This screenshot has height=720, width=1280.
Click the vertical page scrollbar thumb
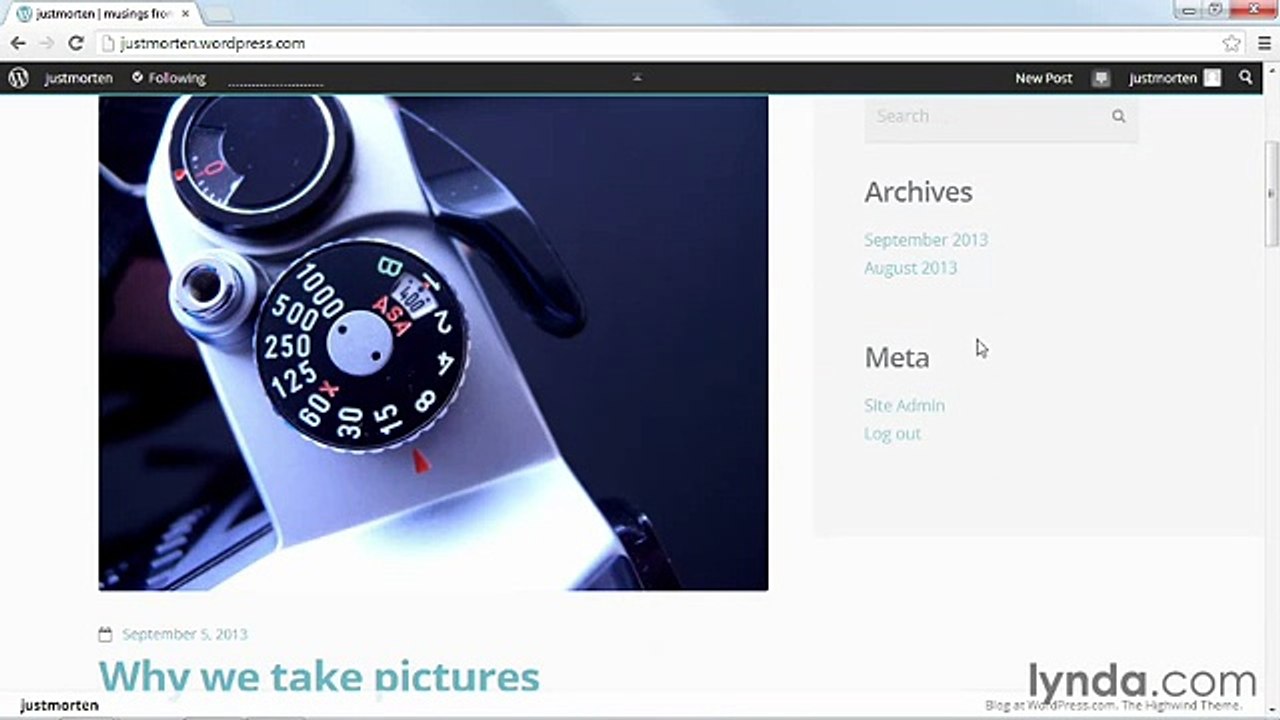coord(1271,194)
